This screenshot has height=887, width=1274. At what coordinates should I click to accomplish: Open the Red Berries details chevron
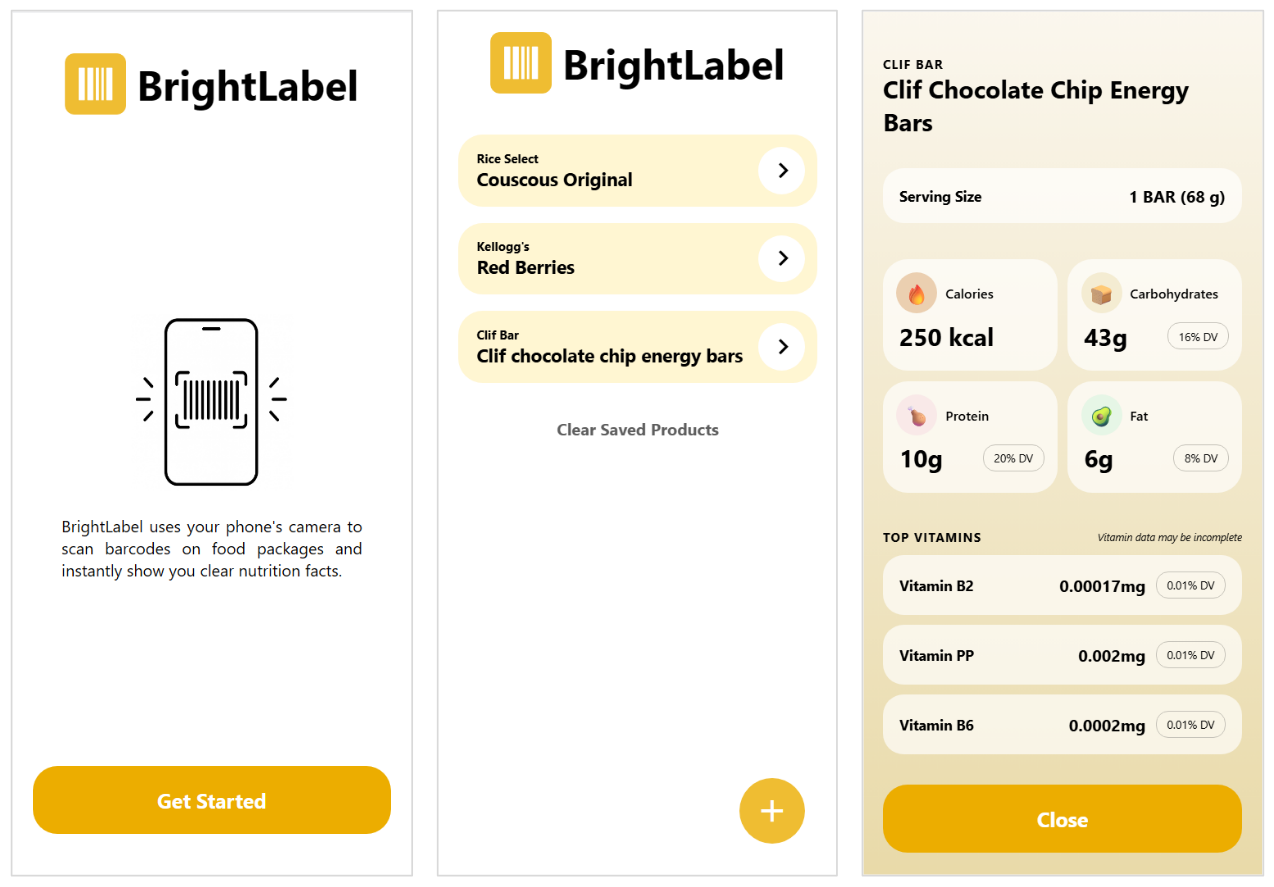tap(782, 258)
